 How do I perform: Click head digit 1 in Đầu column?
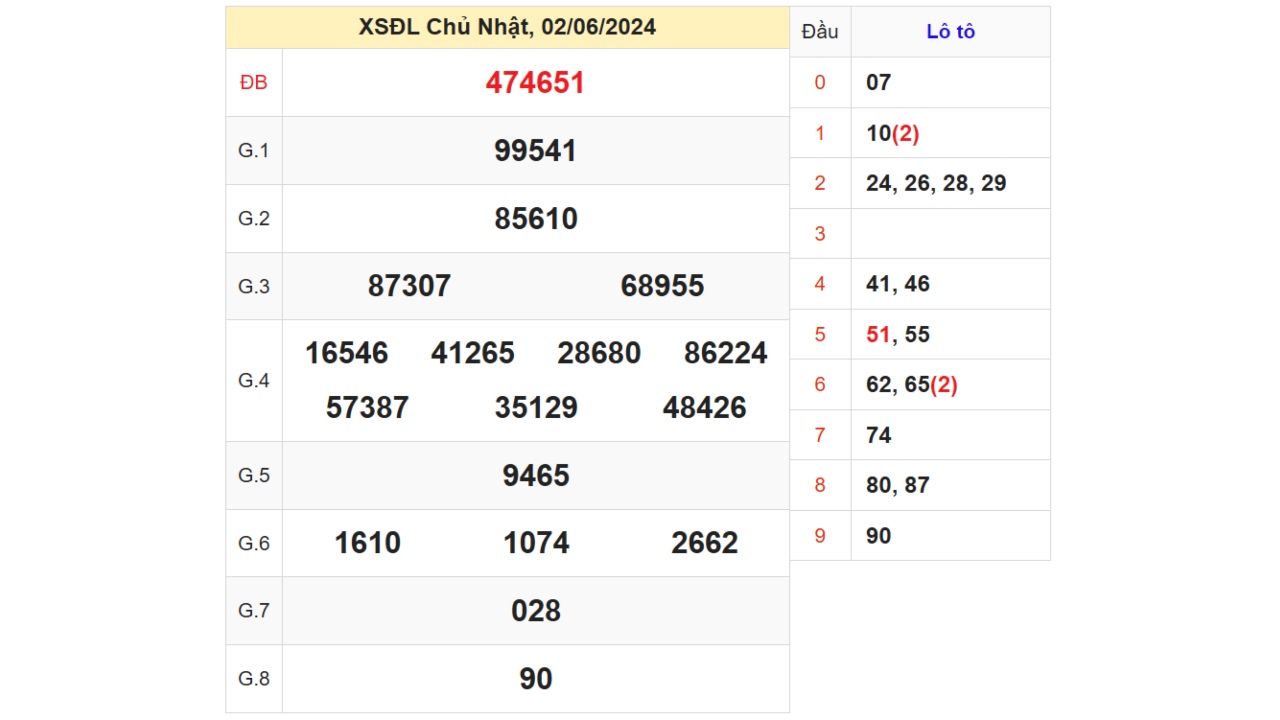tap(820, 134)
